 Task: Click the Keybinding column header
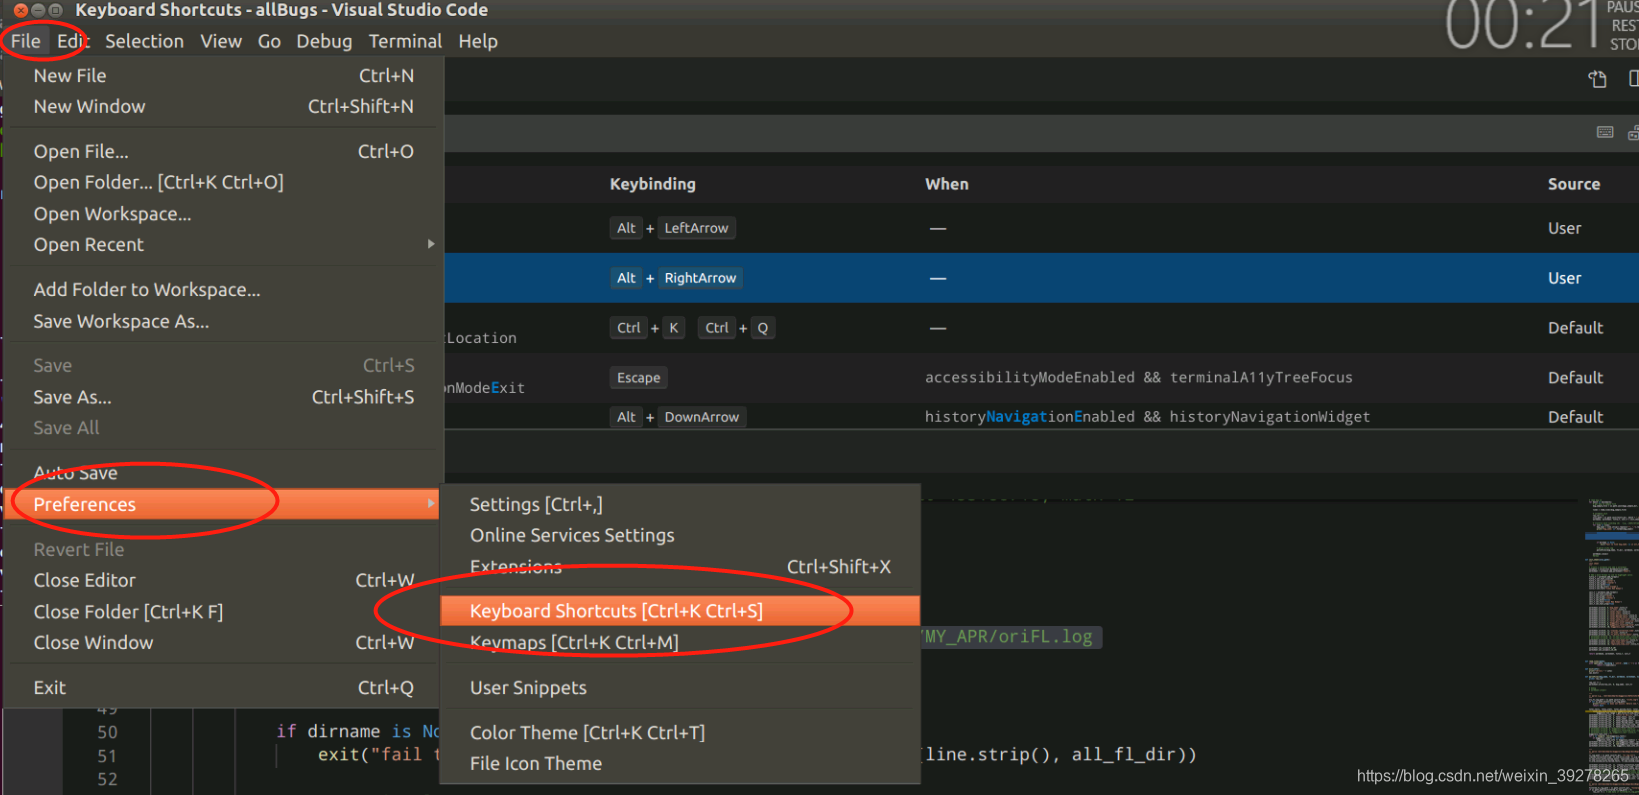[x=652, y=184]
